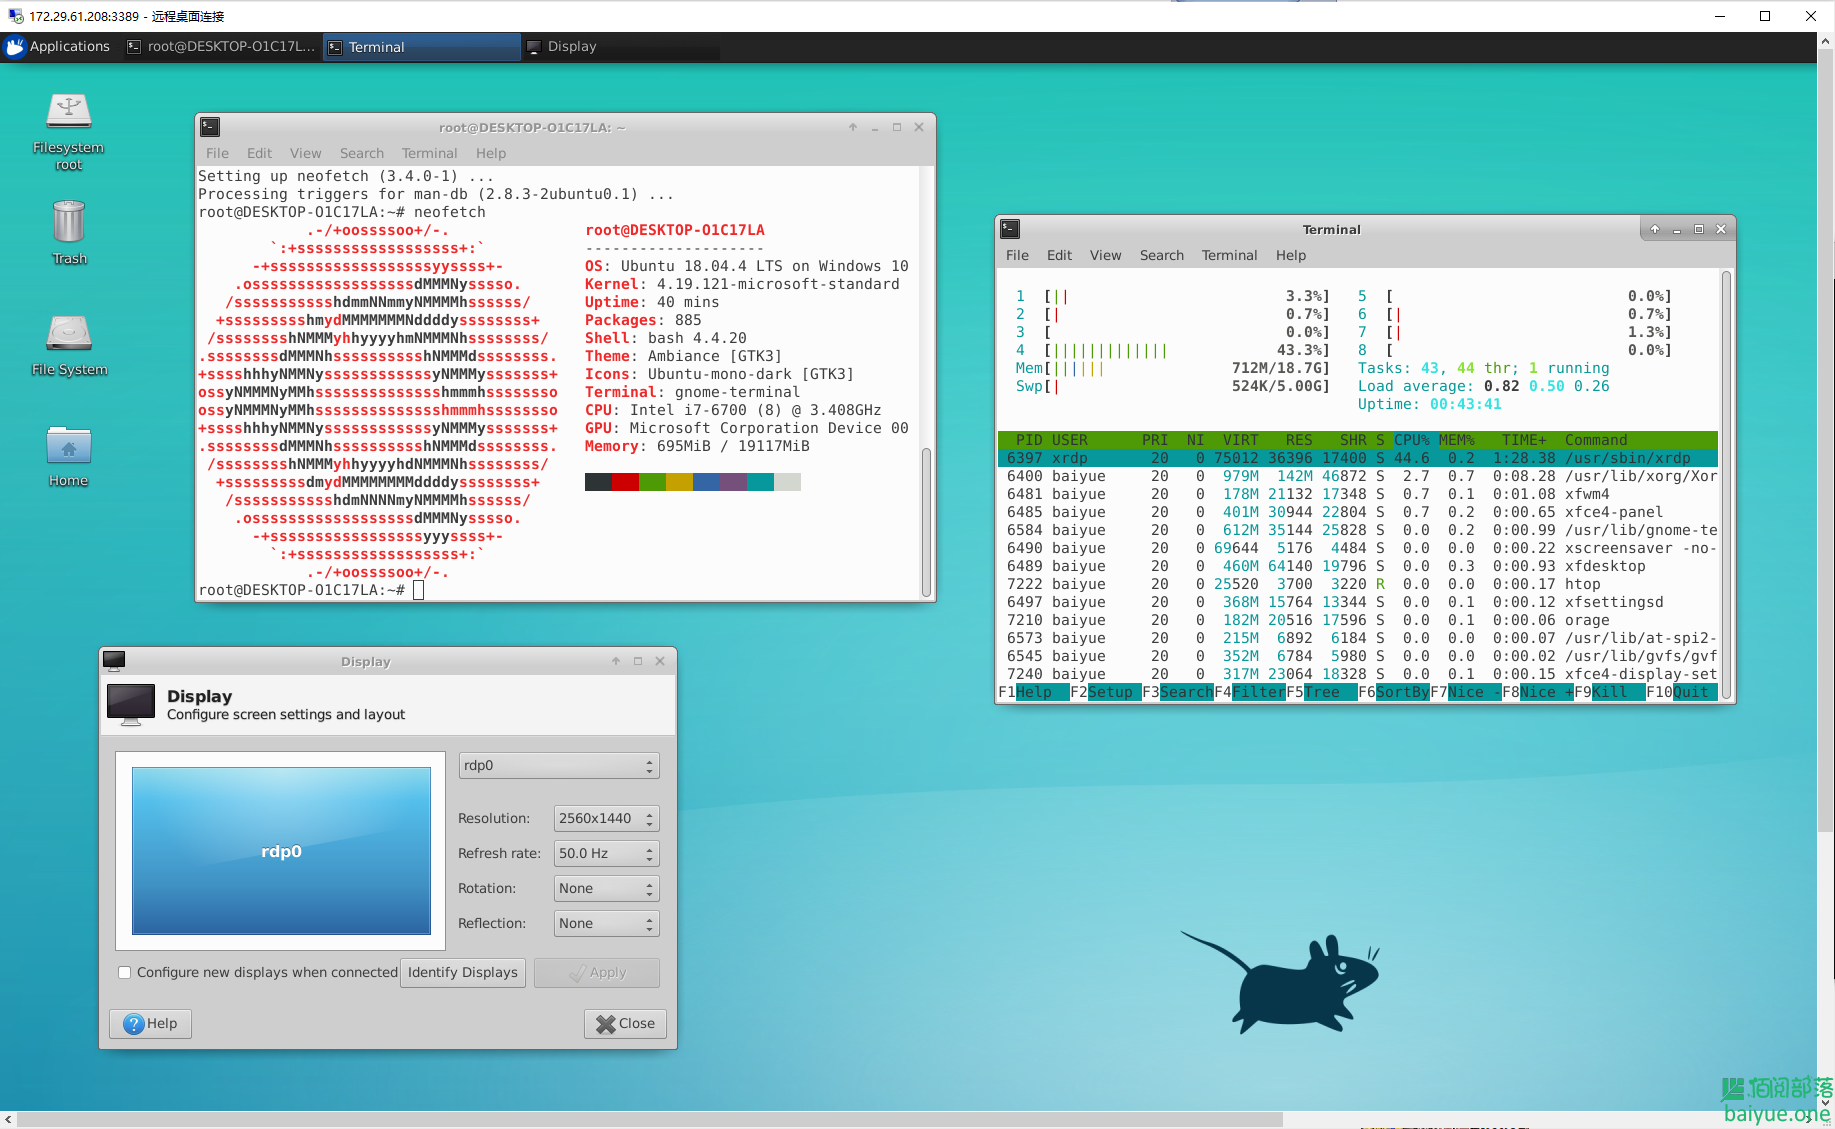Open the Refresh rate 50.0 Hz dropdown
The height and width of the screenshot is (1129, 1835).
606,854
